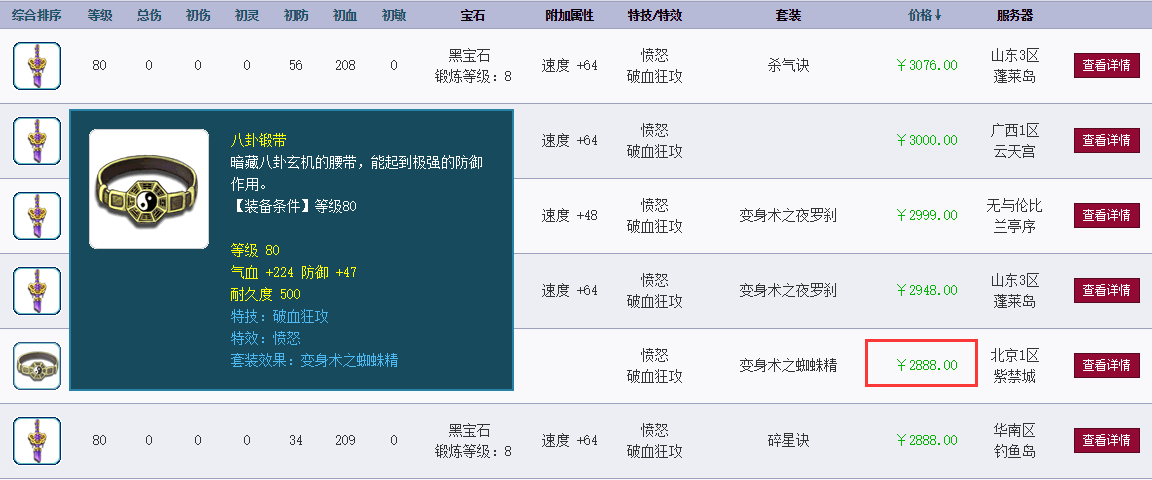This screenshot has height=480, width=1152.
Task: Click item icon in 广西1区 云天宫 row
Action: [37, 140]
